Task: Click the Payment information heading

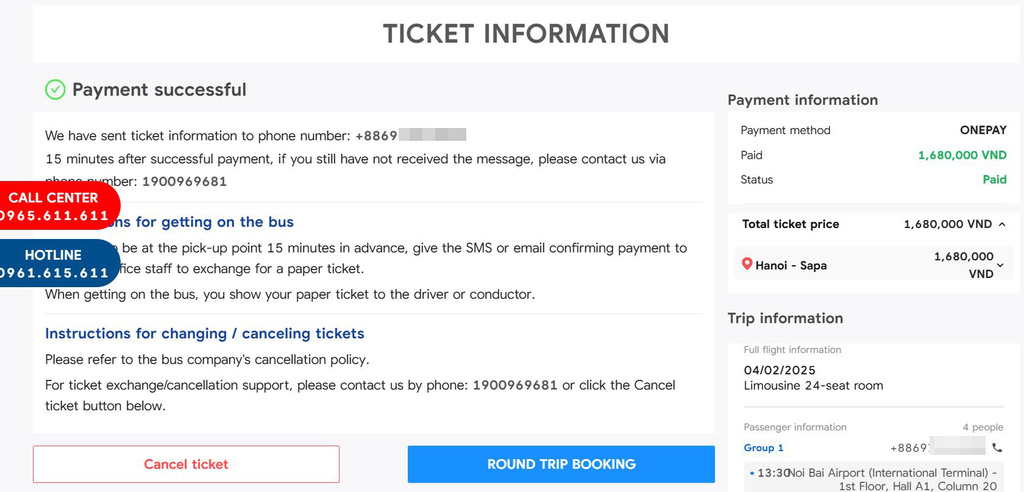Action: click(x=802, y=100)
